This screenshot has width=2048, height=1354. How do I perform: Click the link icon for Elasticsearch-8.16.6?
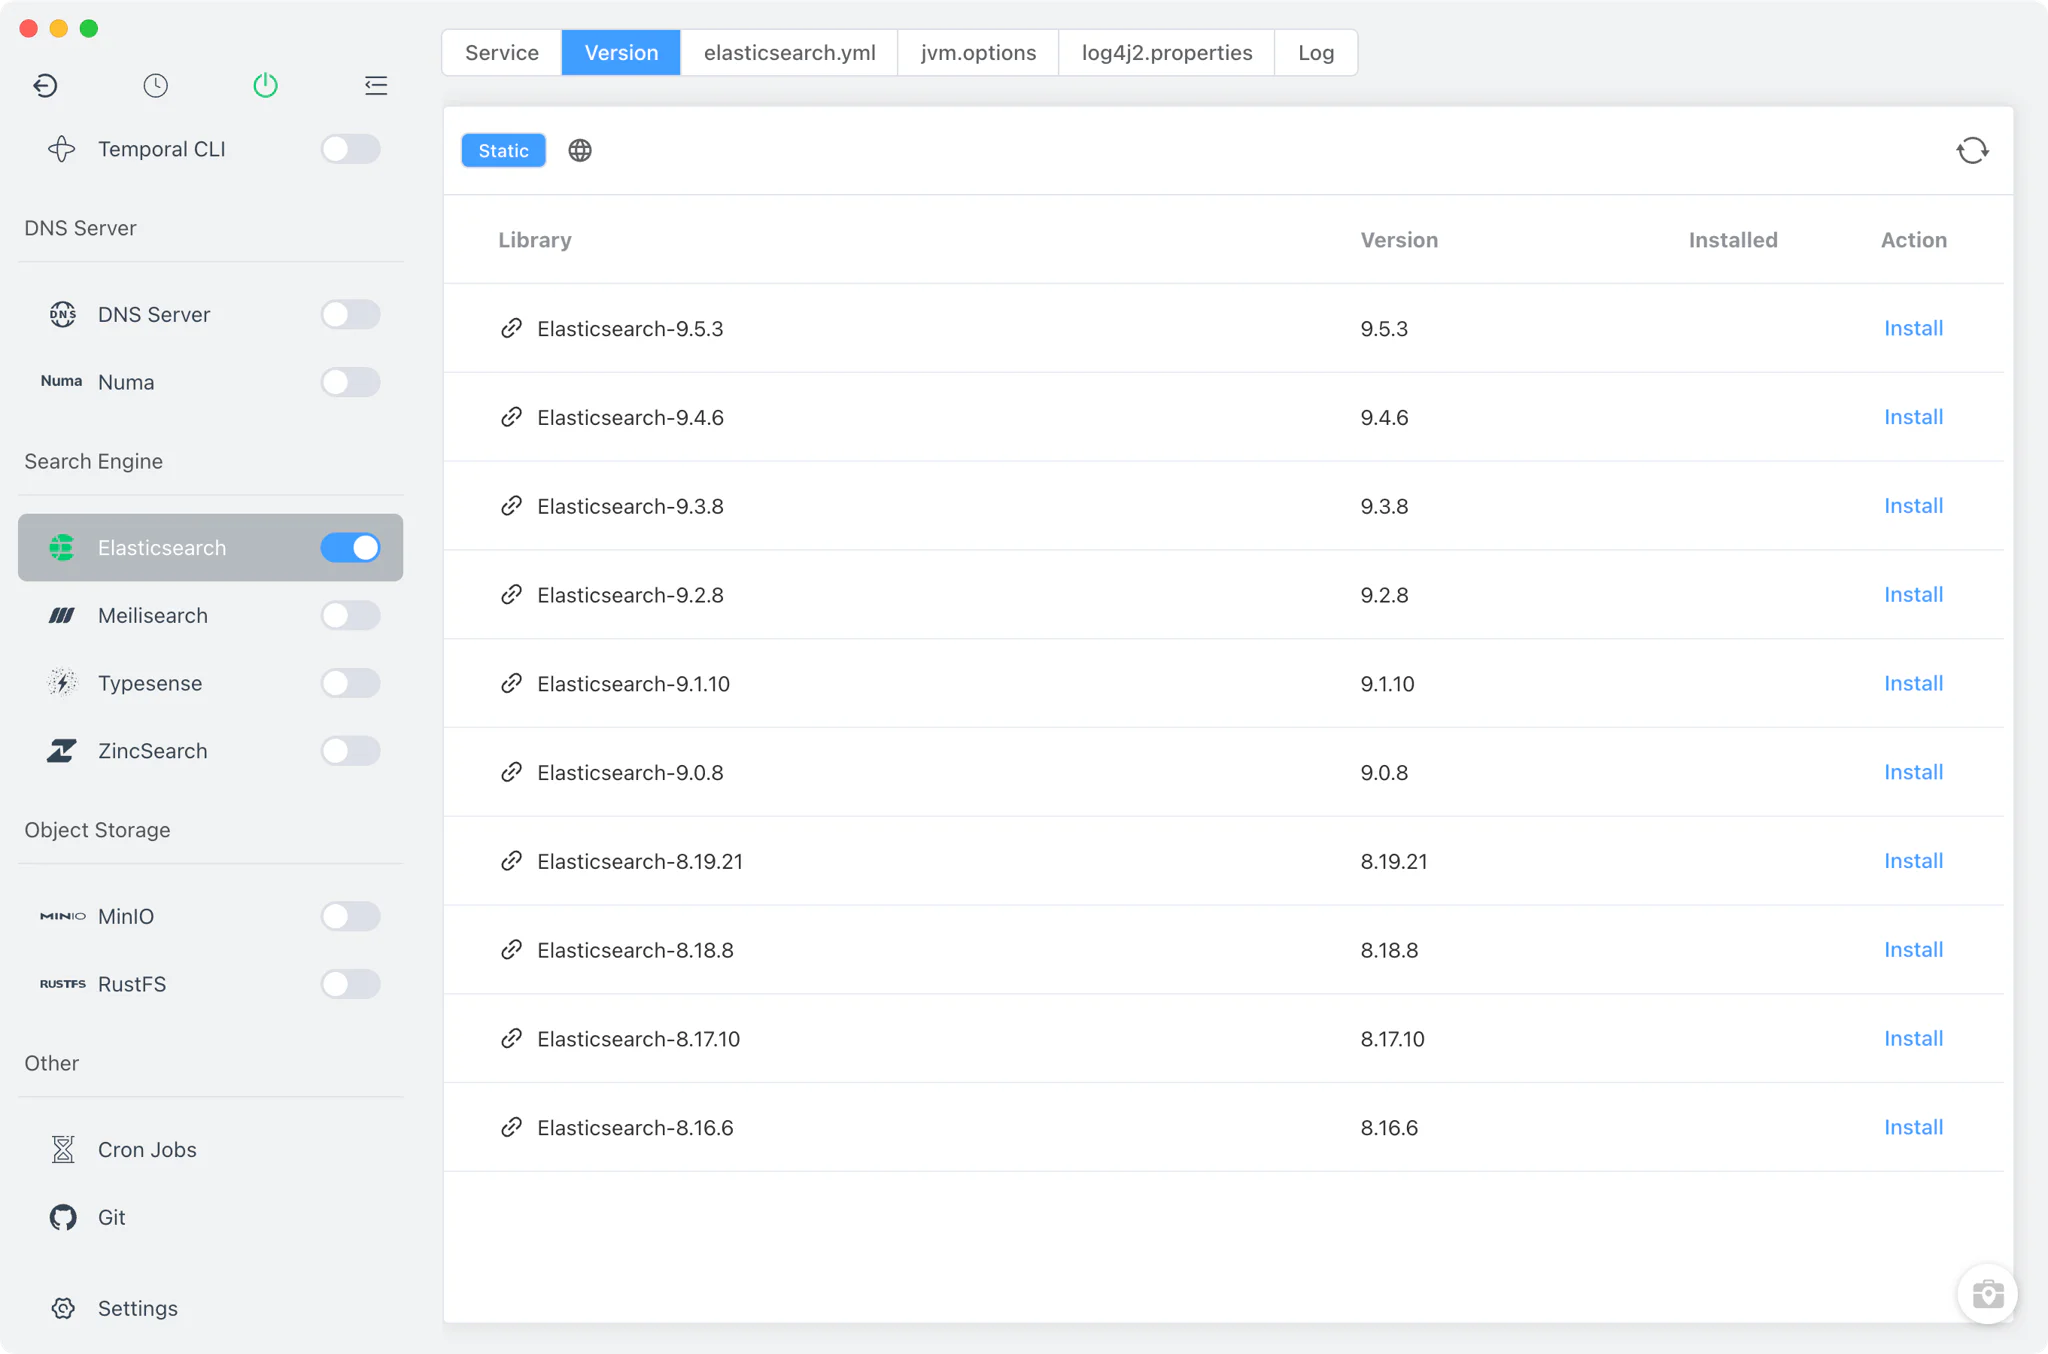click(511, 1128)
